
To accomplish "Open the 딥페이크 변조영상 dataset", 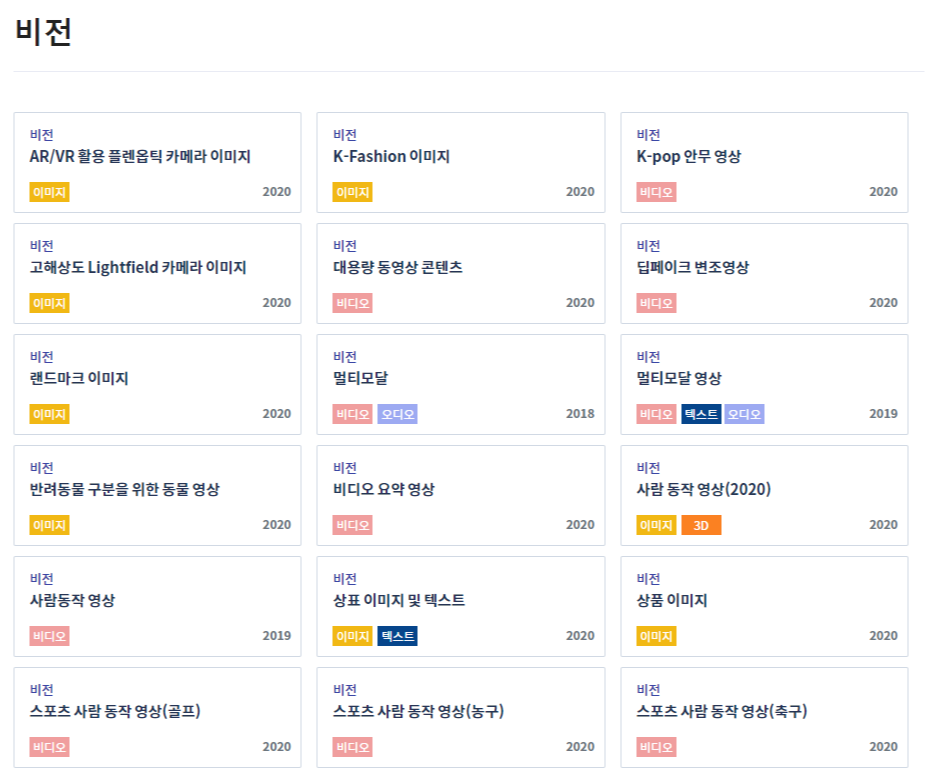I will point(693,268).
